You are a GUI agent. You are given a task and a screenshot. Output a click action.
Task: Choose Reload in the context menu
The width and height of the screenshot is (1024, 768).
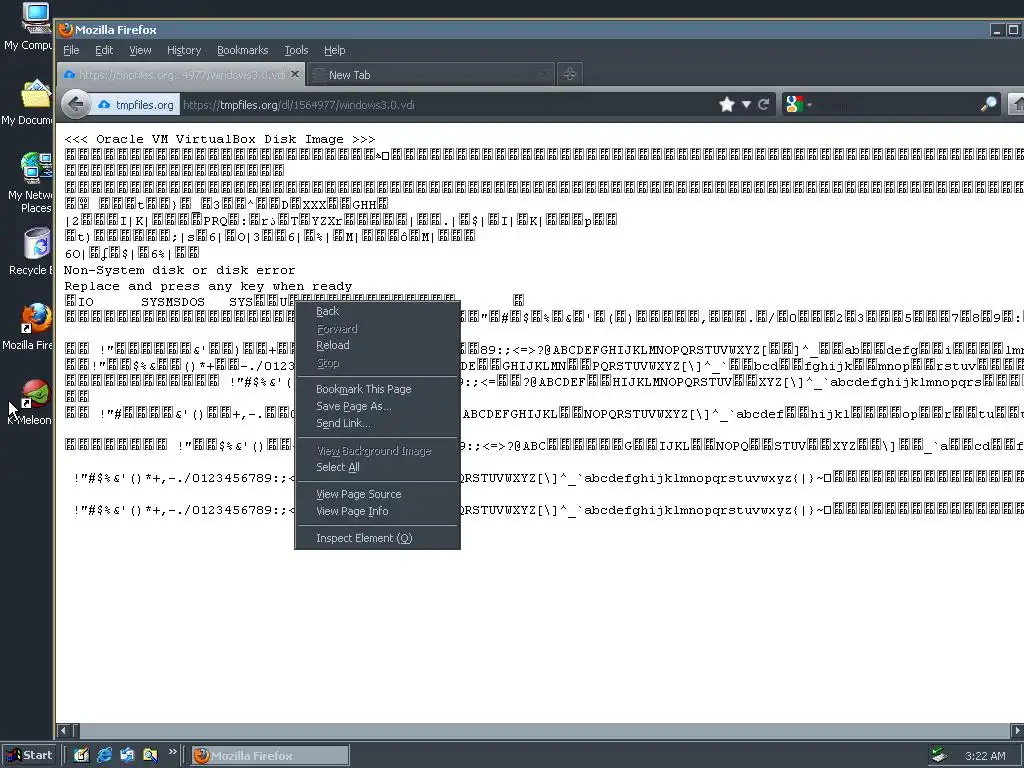click(x=377, y=345)
